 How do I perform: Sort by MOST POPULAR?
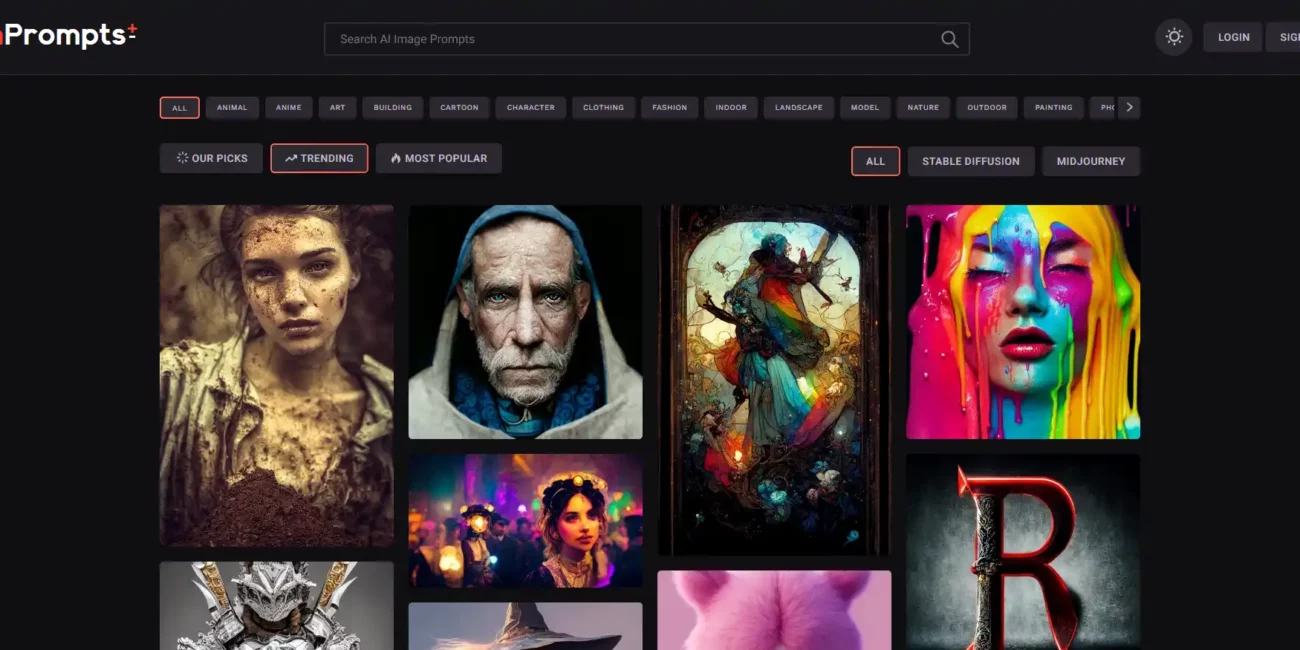pyautogui.click(x=438, y=158)
